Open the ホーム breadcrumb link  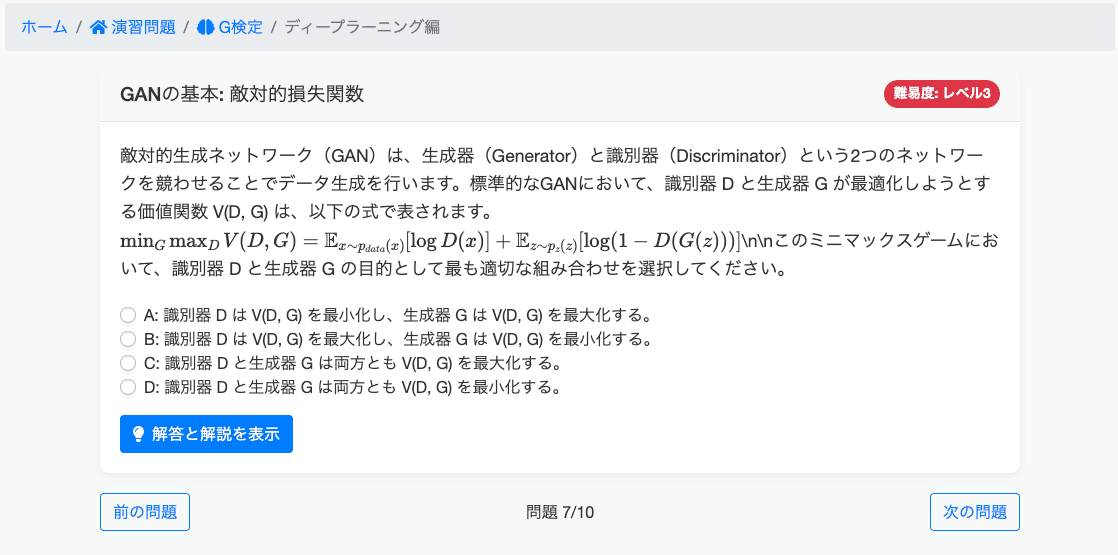tap(44, 27)
